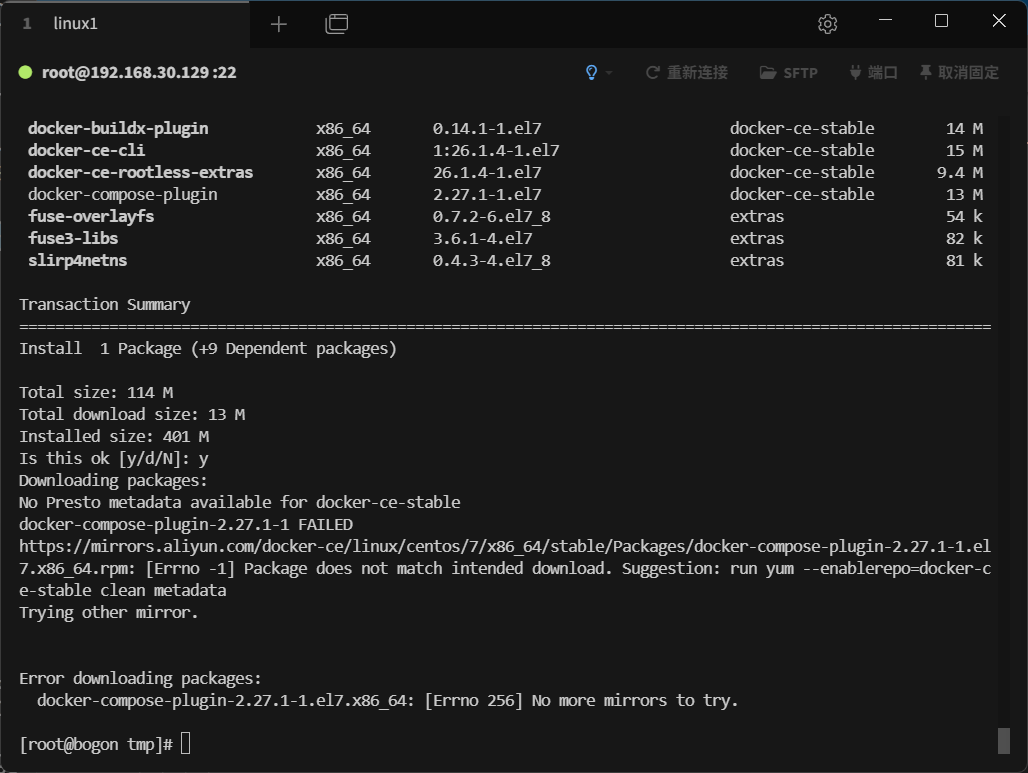The width and height of the screenshot is (1028, 773).
Task: Click the scrollbar at the terminal's right edge
Action: coord(1004,742)
